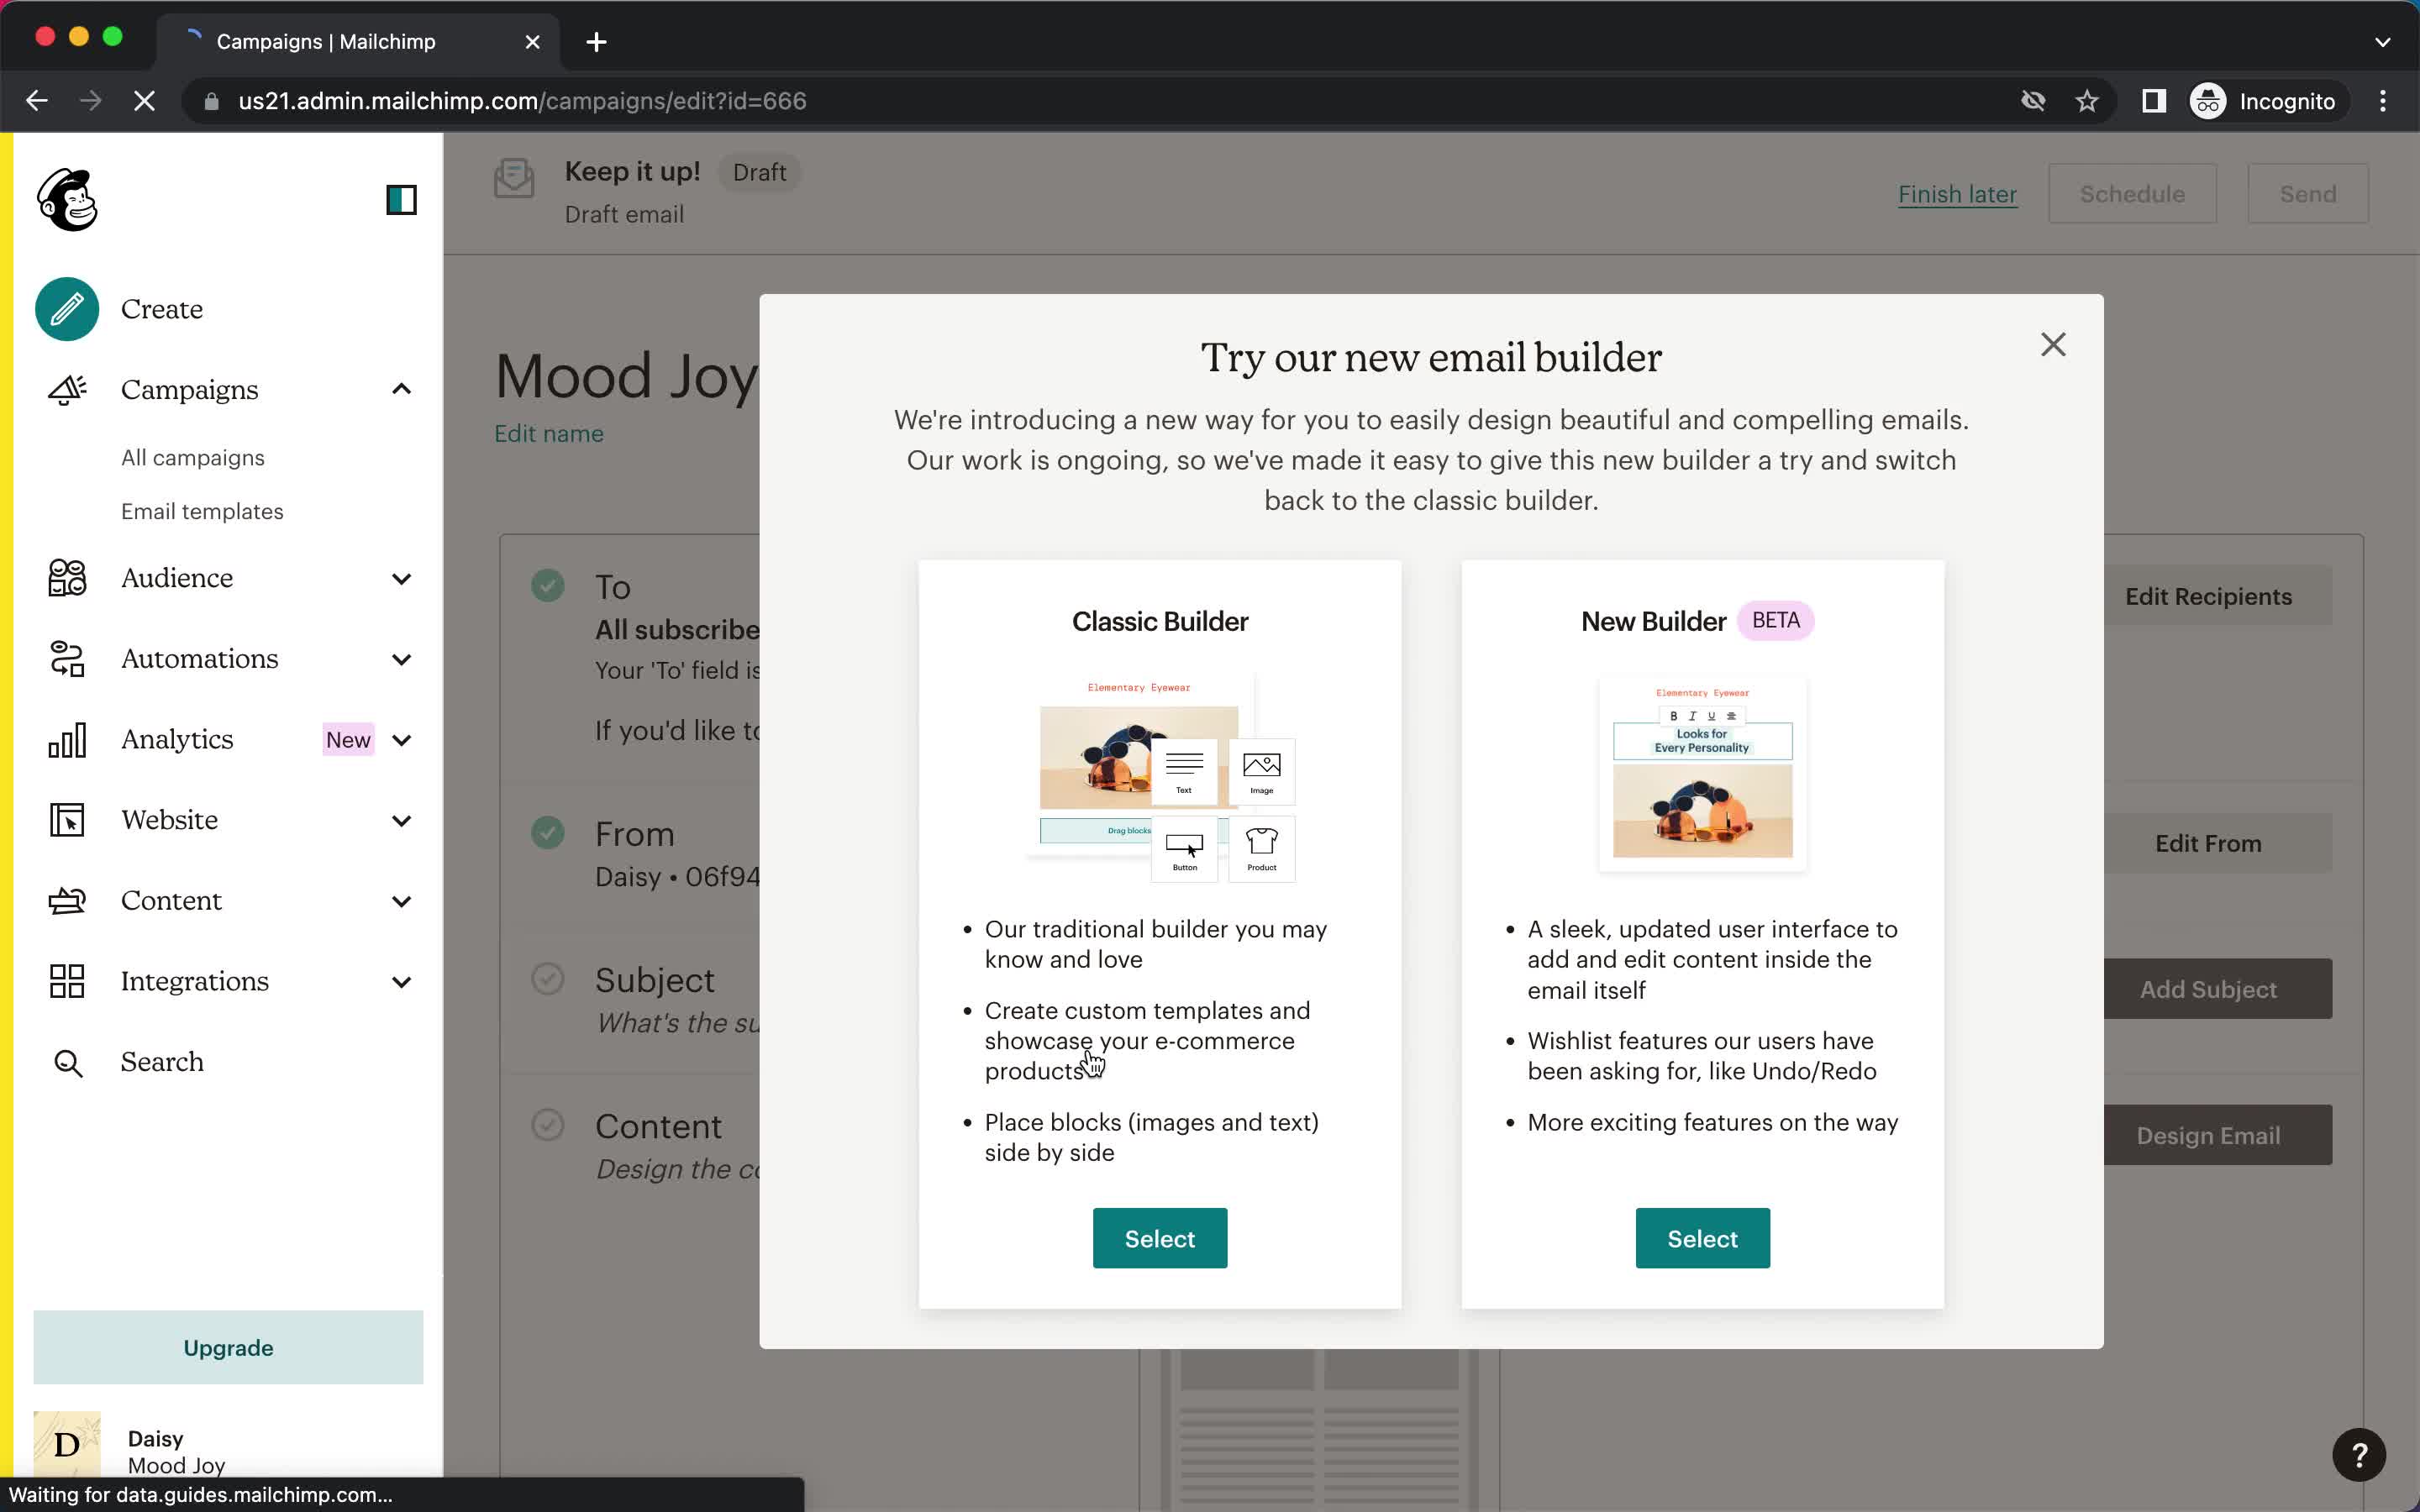Screen dimensions: 2420x1512
Task: Click All campaigns menu item
Action: 192,456
